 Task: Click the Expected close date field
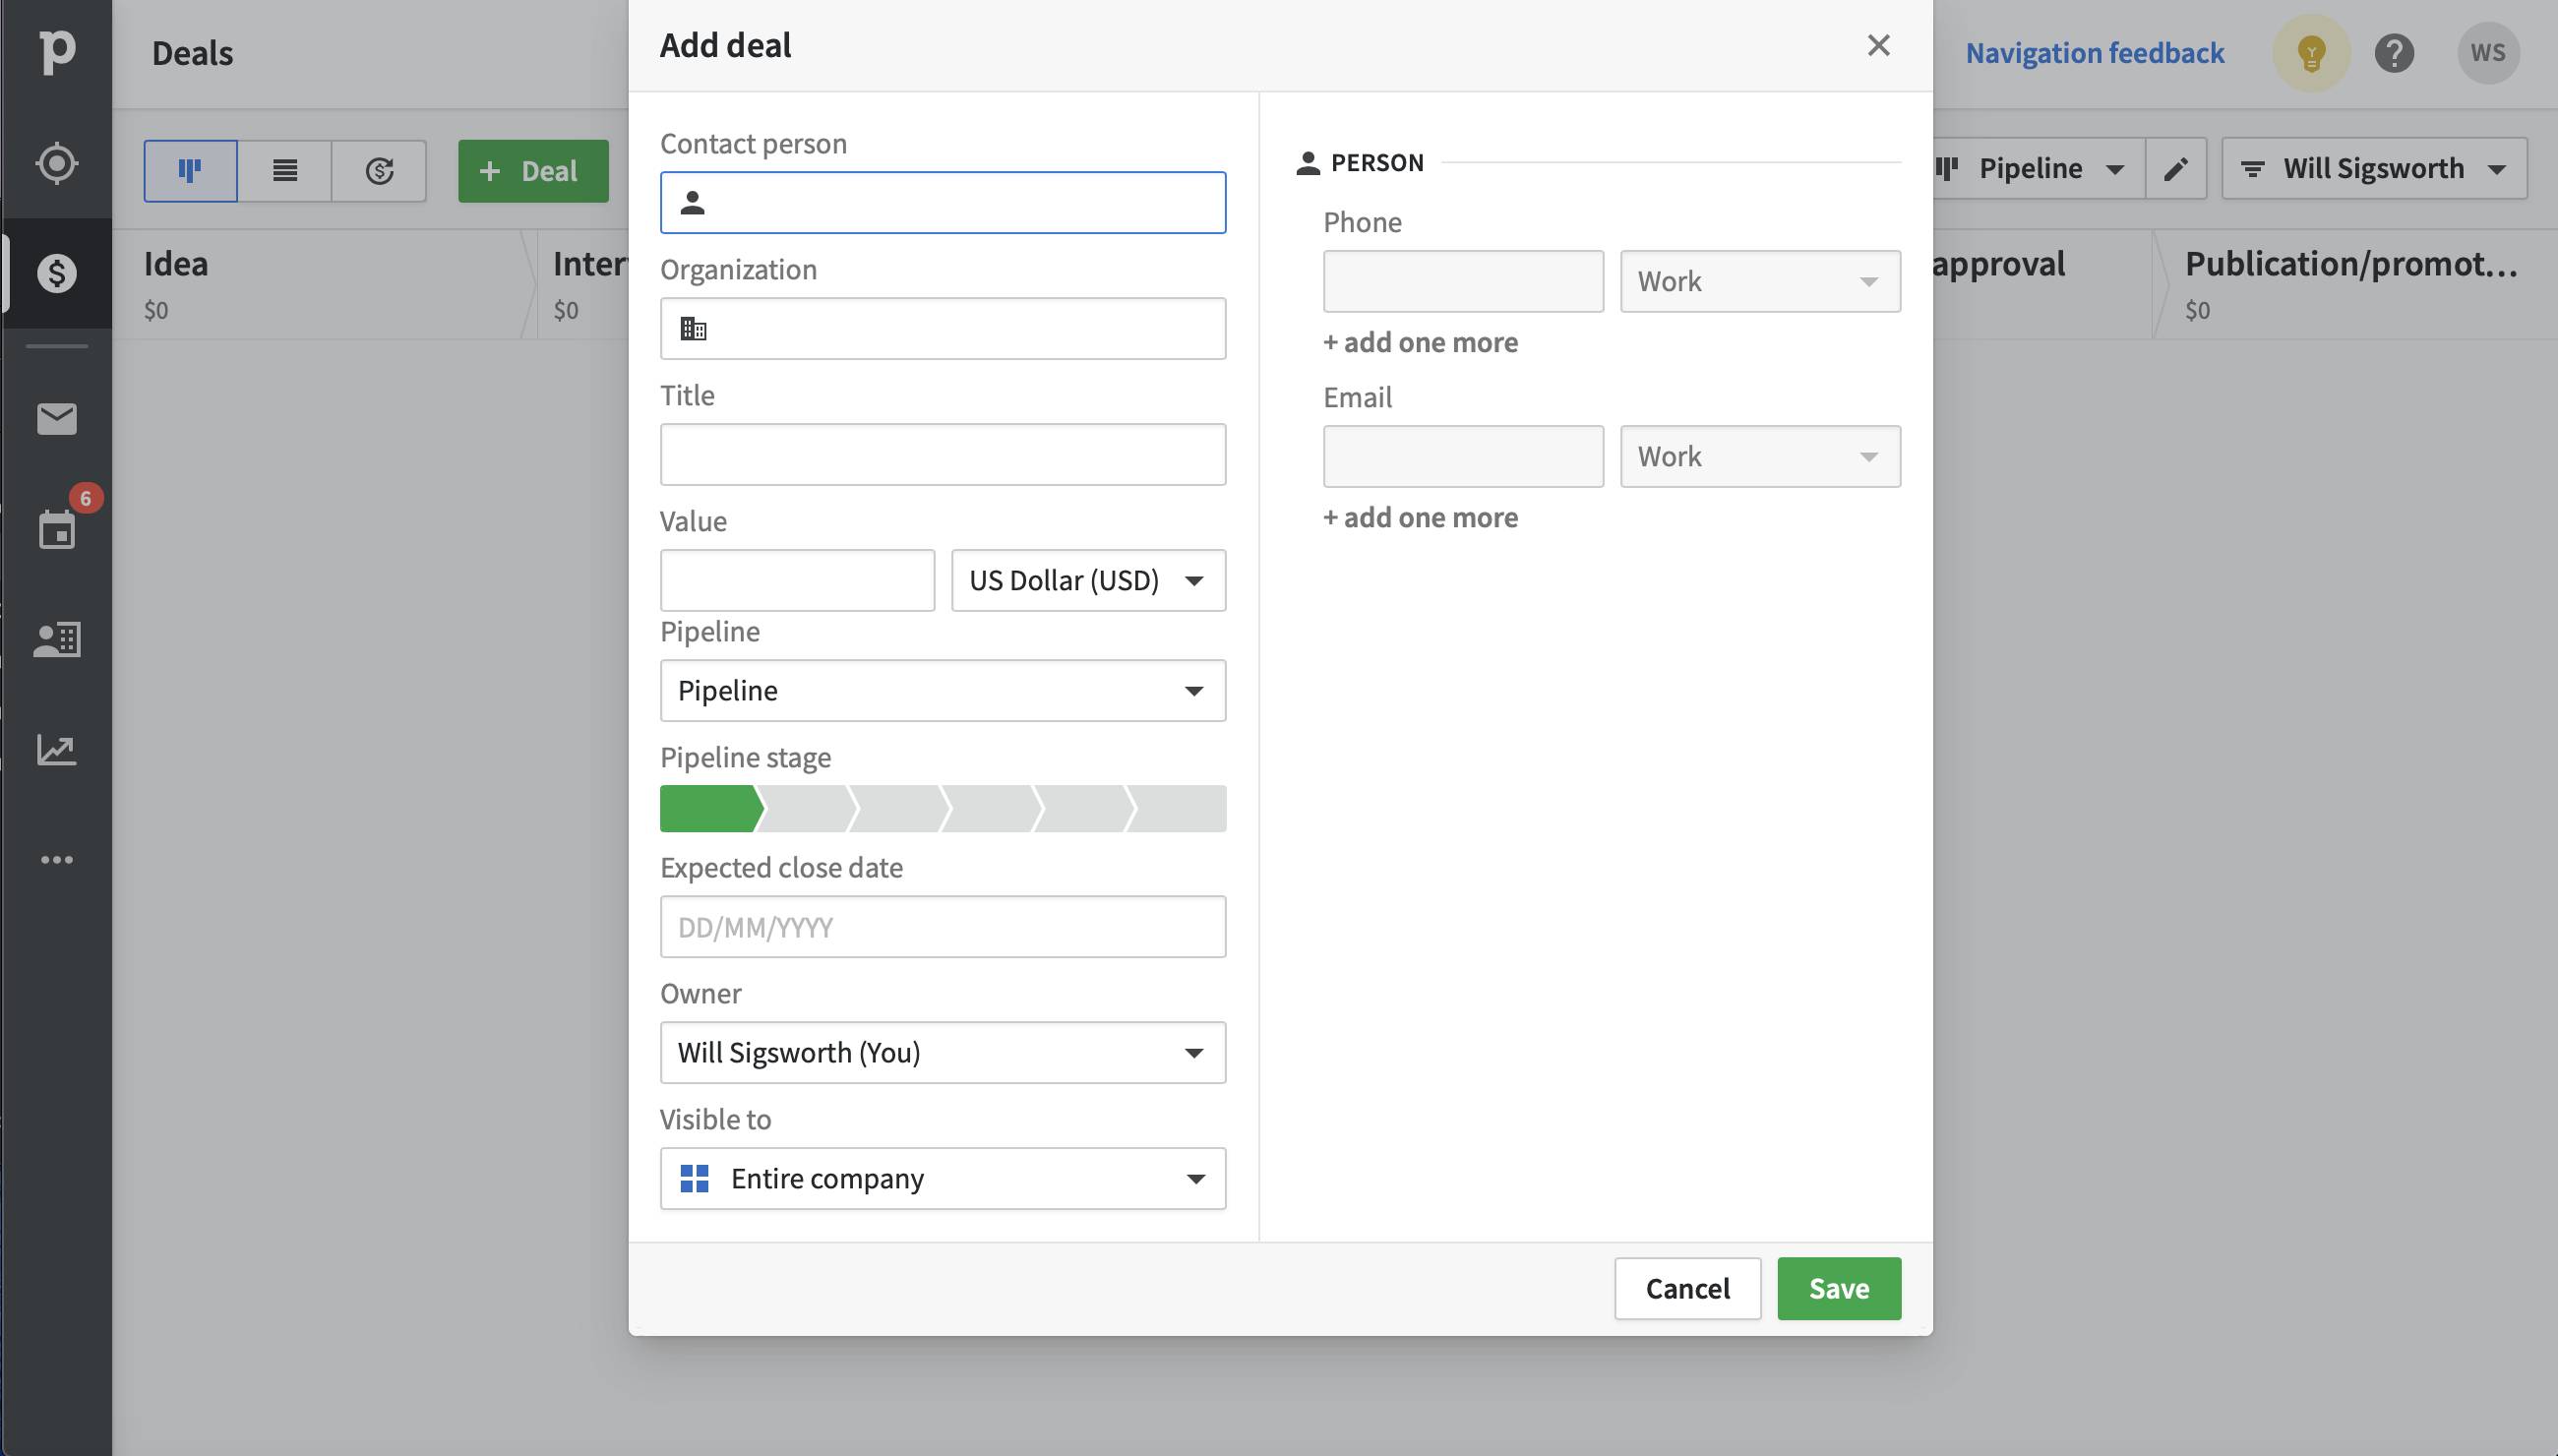point(941,926)
